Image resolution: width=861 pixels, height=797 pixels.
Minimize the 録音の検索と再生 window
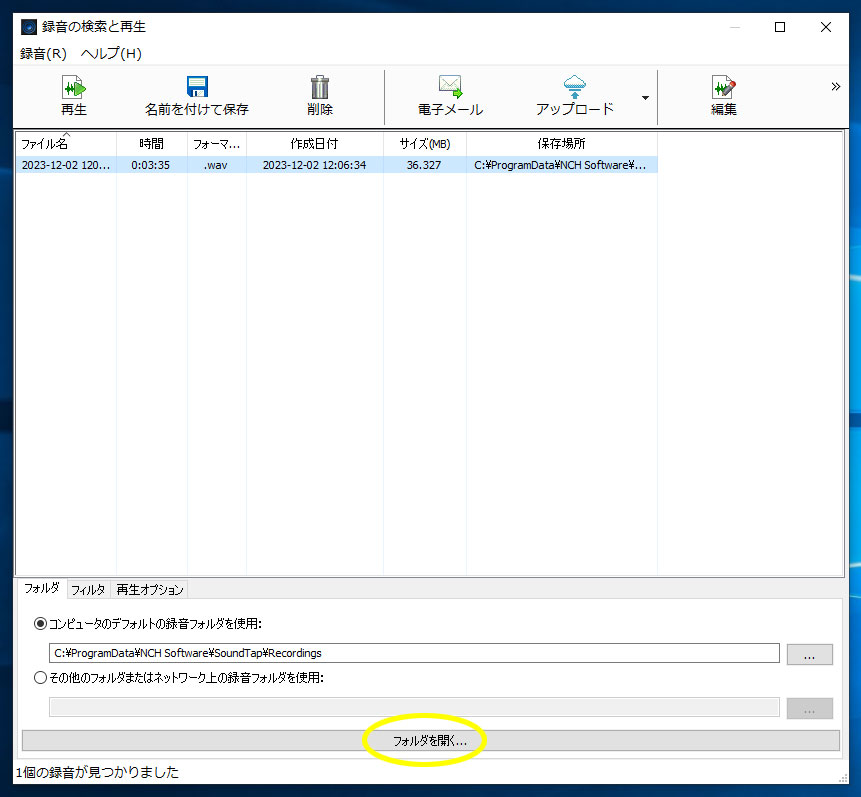click(x=735, y=27)
